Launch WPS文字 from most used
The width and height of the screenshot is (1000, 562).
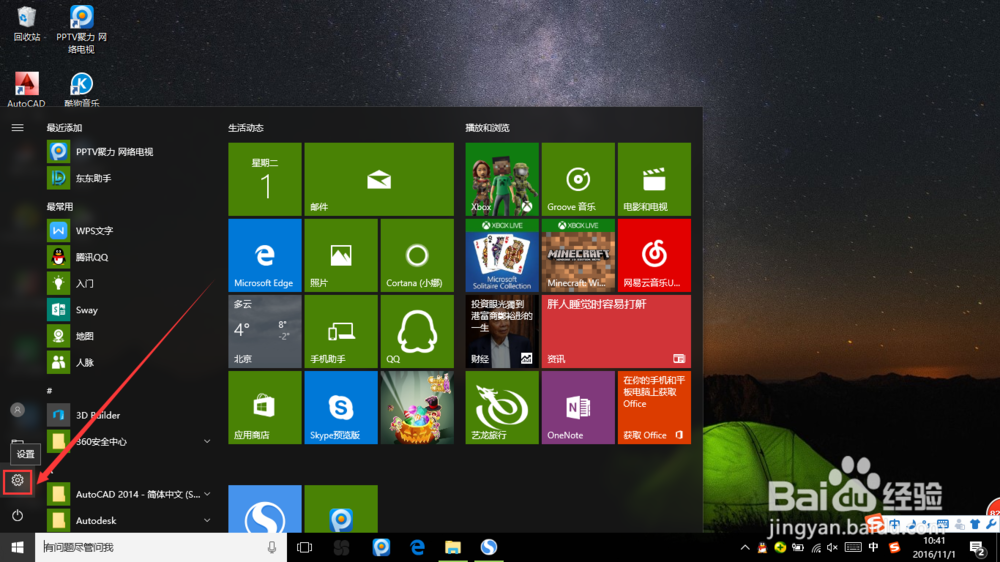pos(129,230)
